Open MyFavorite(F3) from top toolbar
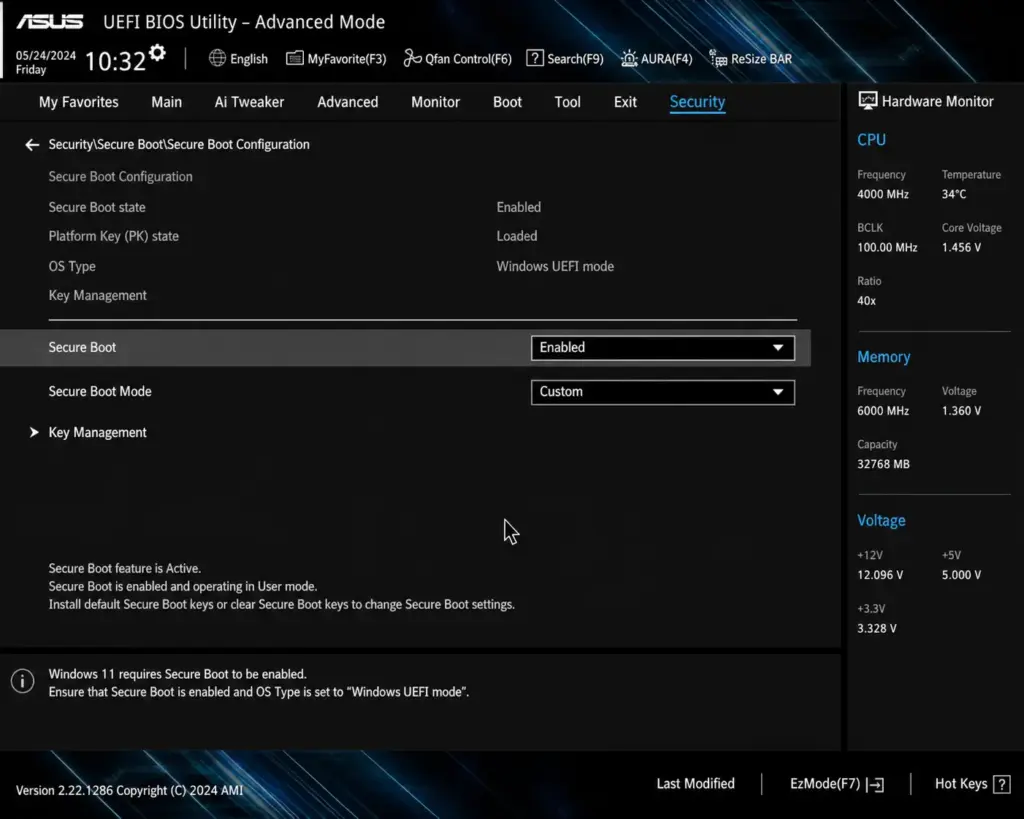The width and height of the screenshot is (1024, 819). click(x=336, y=59)
